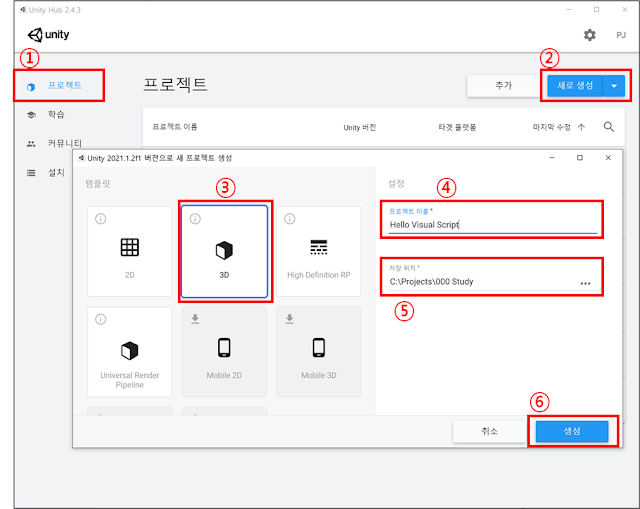Click the 커뮤니티 people icon
The image size is (640, 509).
[31, 144]
